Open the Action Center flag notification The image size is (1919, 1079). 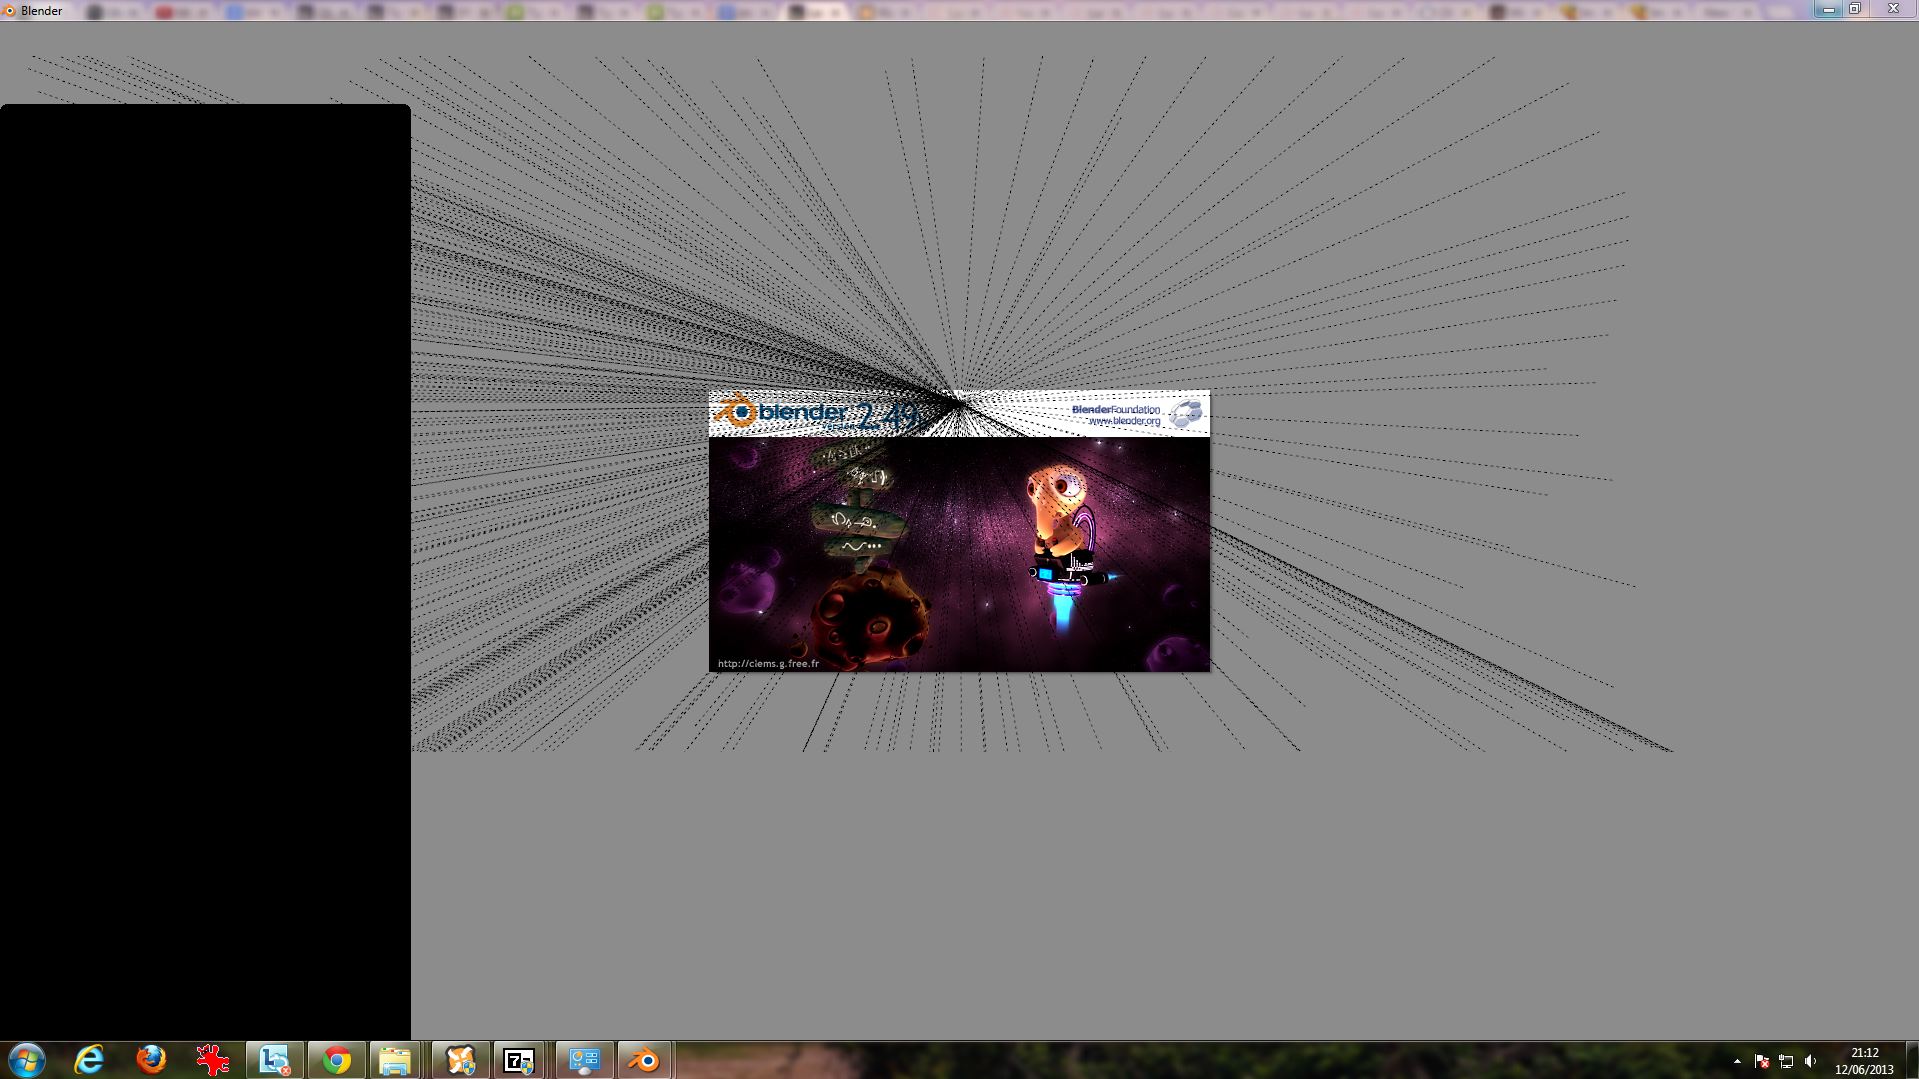point(1761,1061)
